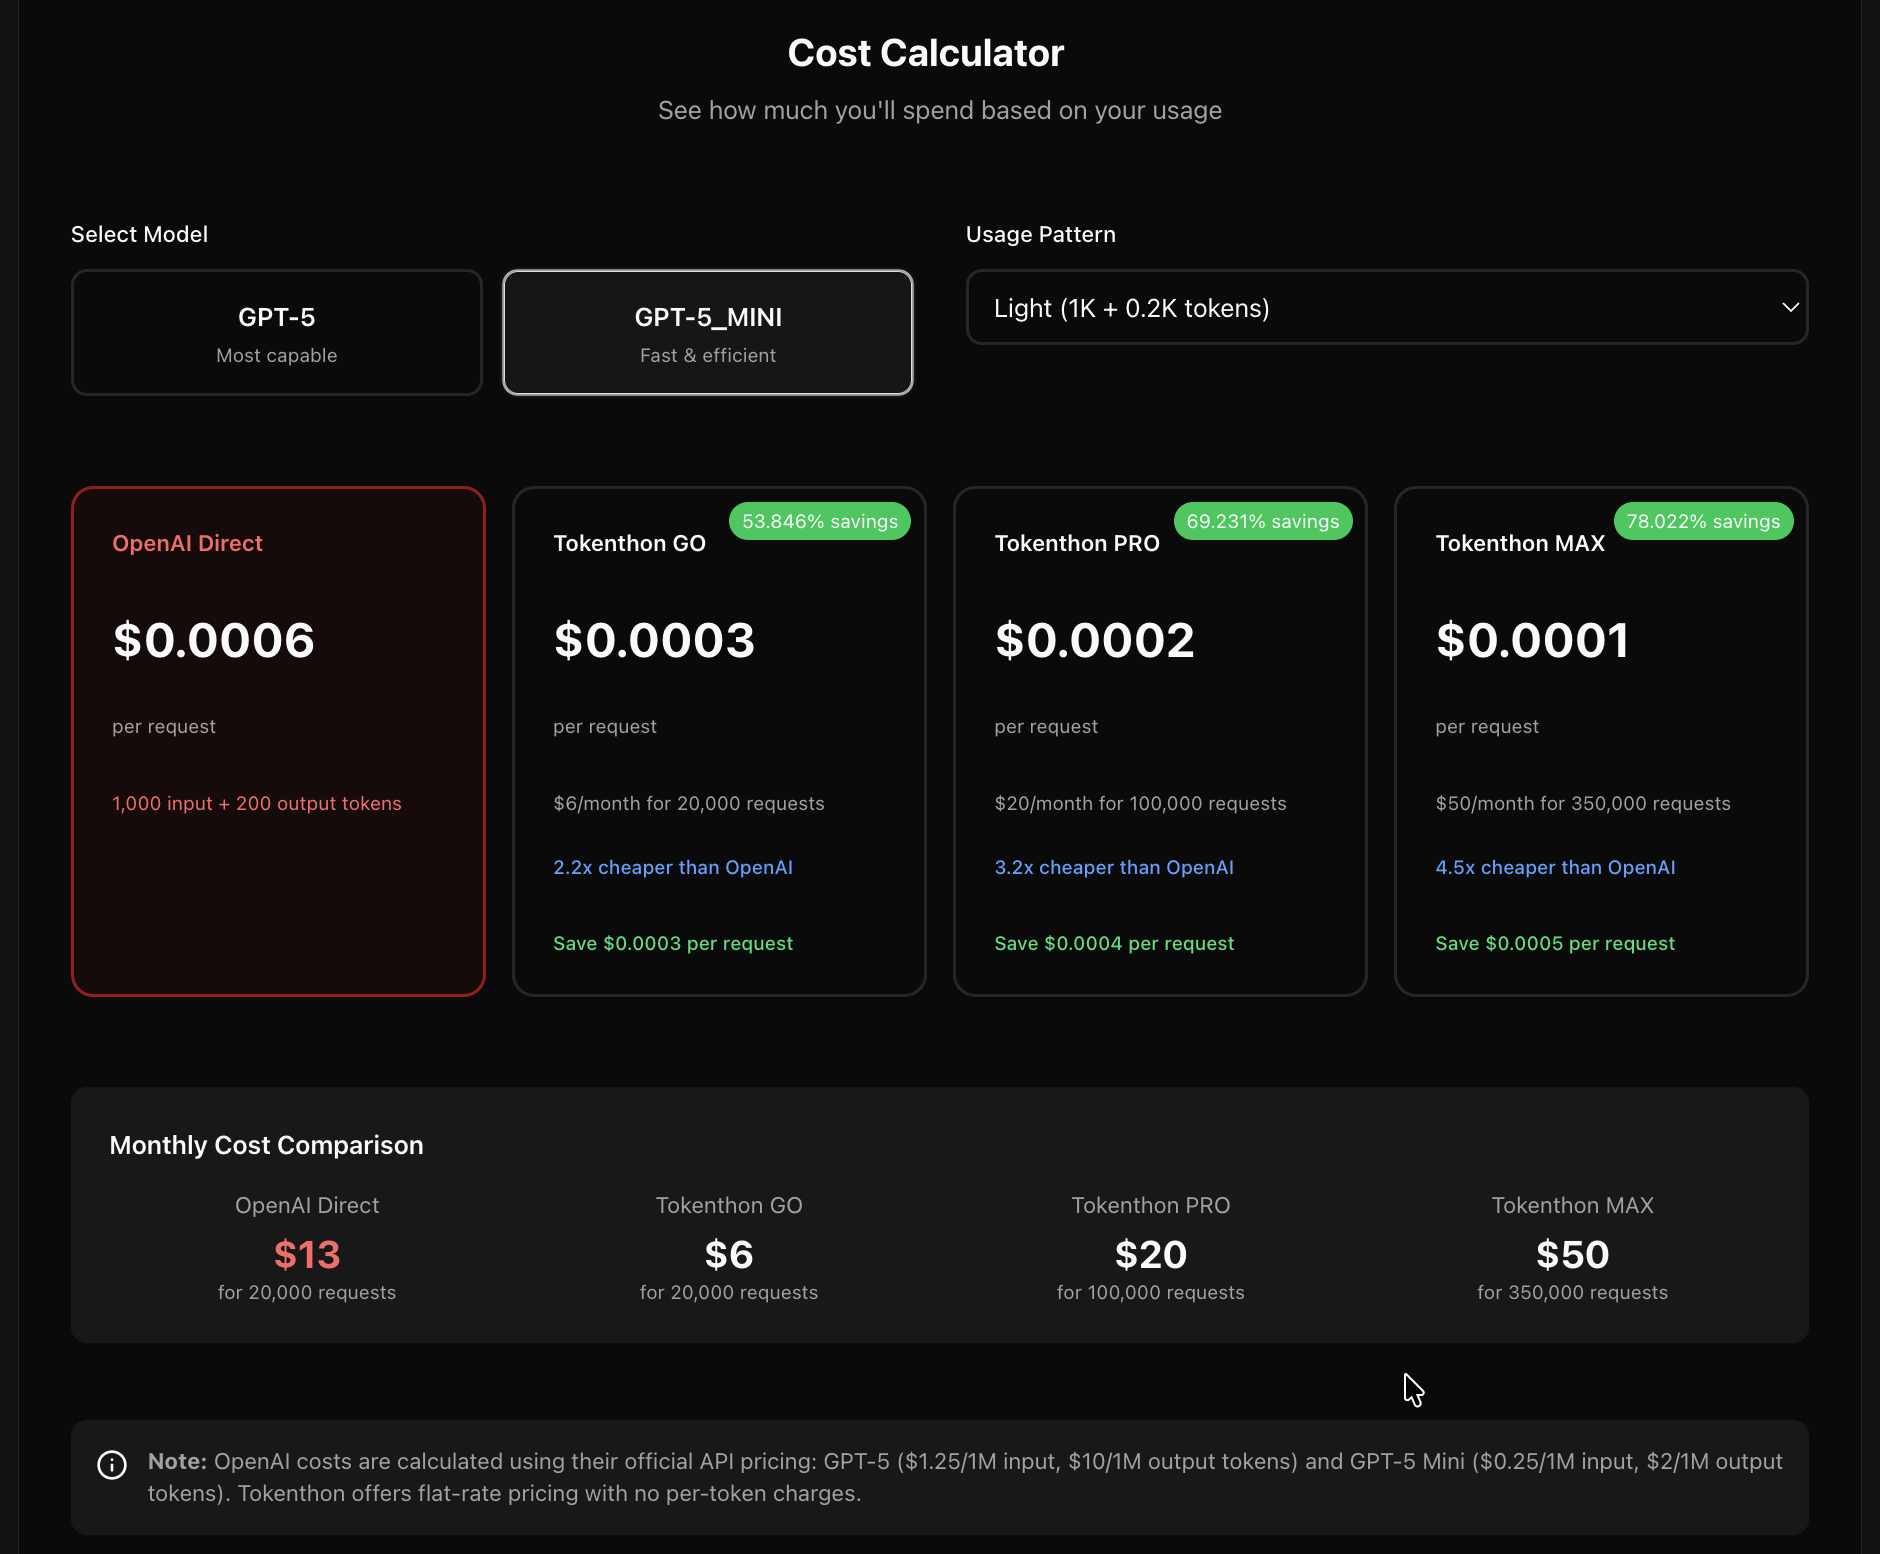Click the 53.846% savings badge
Image resolution: width=1880 pixels, height=1554 pixels.
820,521
